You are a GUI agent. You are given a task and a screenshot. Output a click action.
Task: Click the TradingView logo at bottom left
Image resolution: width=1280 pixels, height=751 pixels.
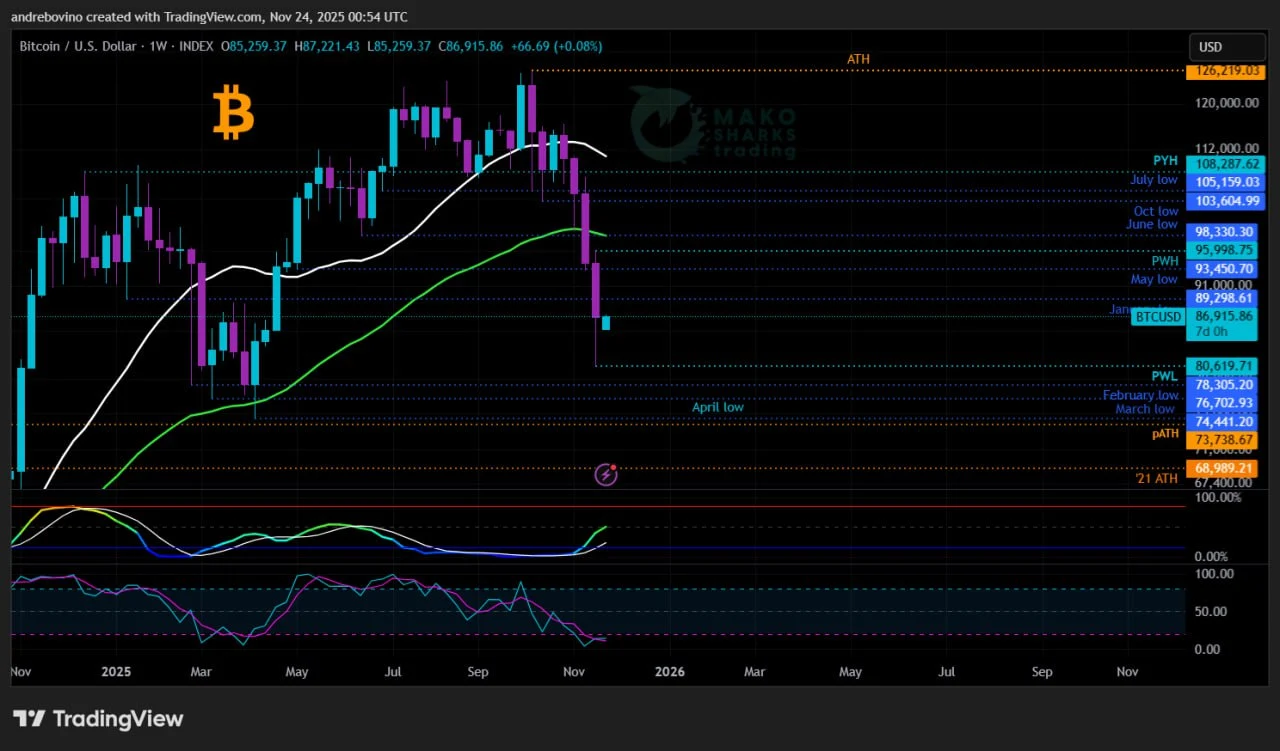tap(98, 718)
